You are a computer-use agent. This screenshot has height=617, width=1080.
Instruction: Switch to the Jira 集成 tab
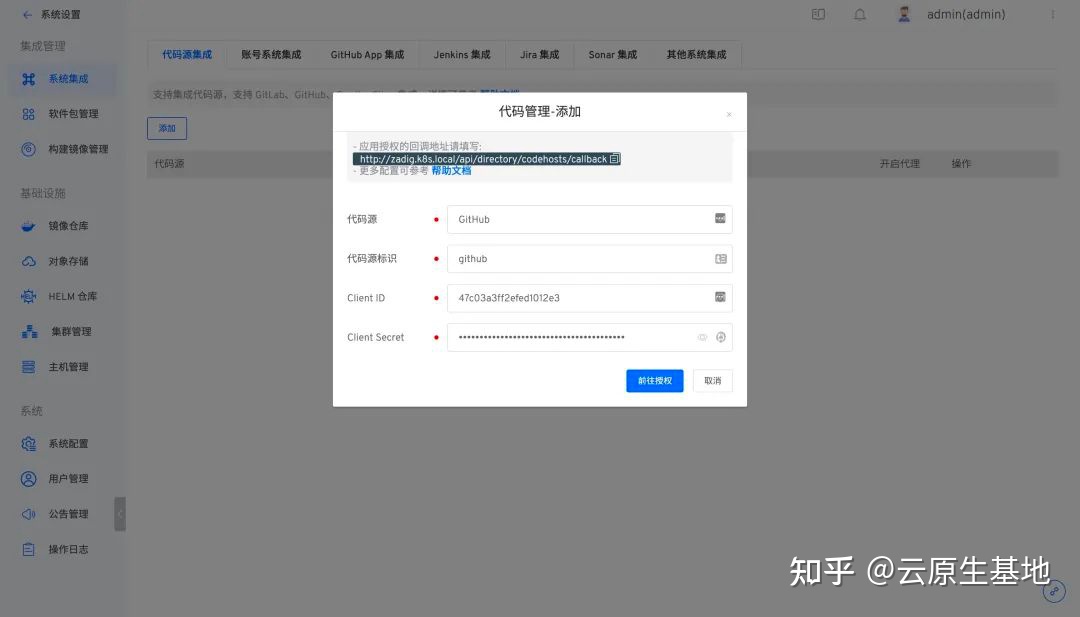point(539,55)
